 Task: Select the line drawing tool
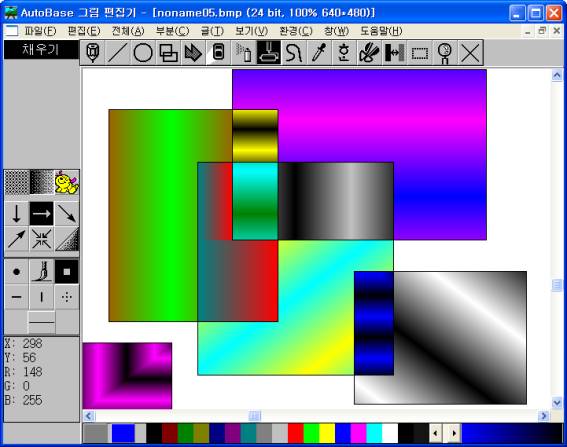coord(118,53)
